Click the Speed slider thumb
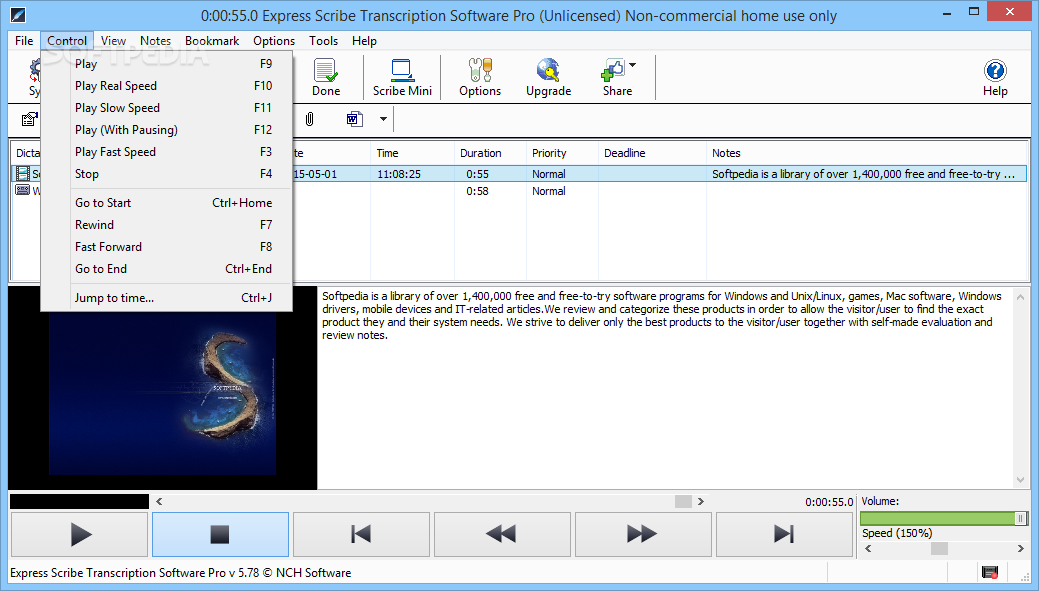Screen dimensions: 1039x591 tap(939, 549)
